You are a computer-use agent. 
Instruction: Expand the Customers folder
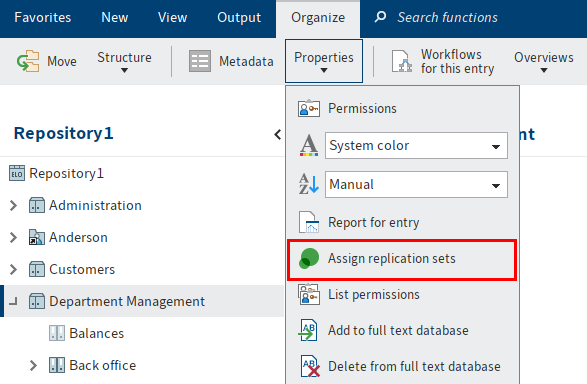click(13, 269)
